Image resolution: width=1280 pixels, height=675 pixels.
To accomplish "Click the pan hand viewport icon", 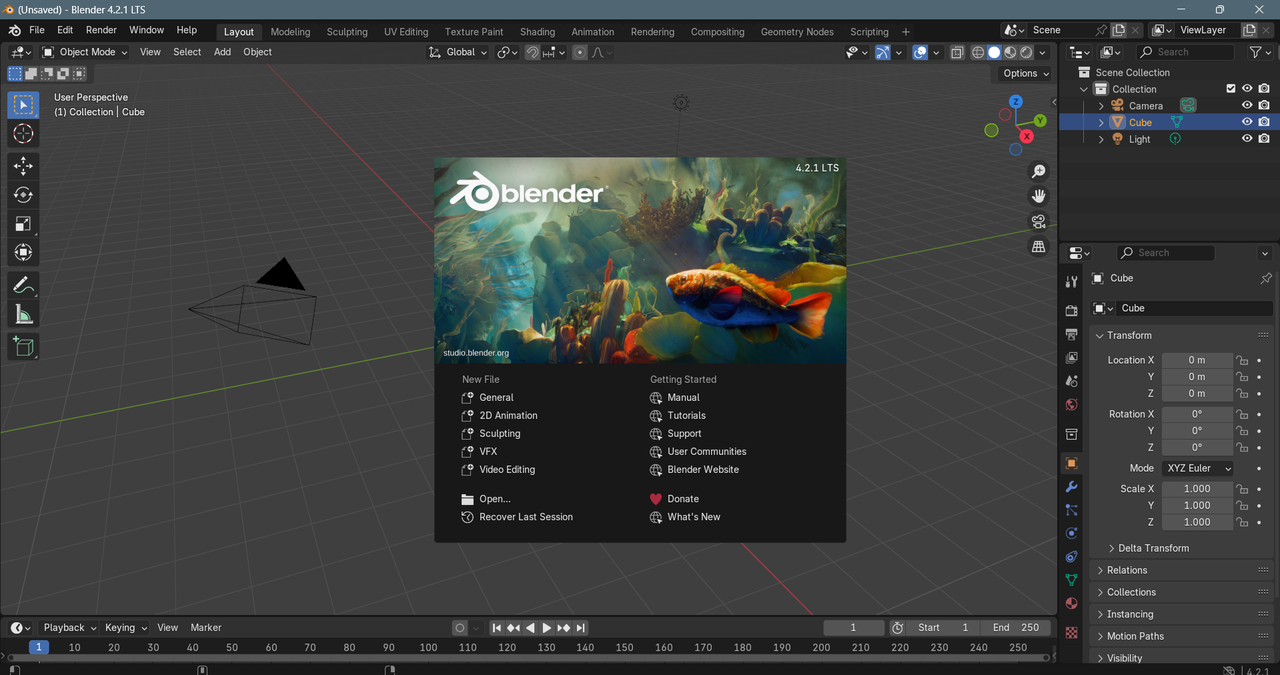I will click(1039, 196).
